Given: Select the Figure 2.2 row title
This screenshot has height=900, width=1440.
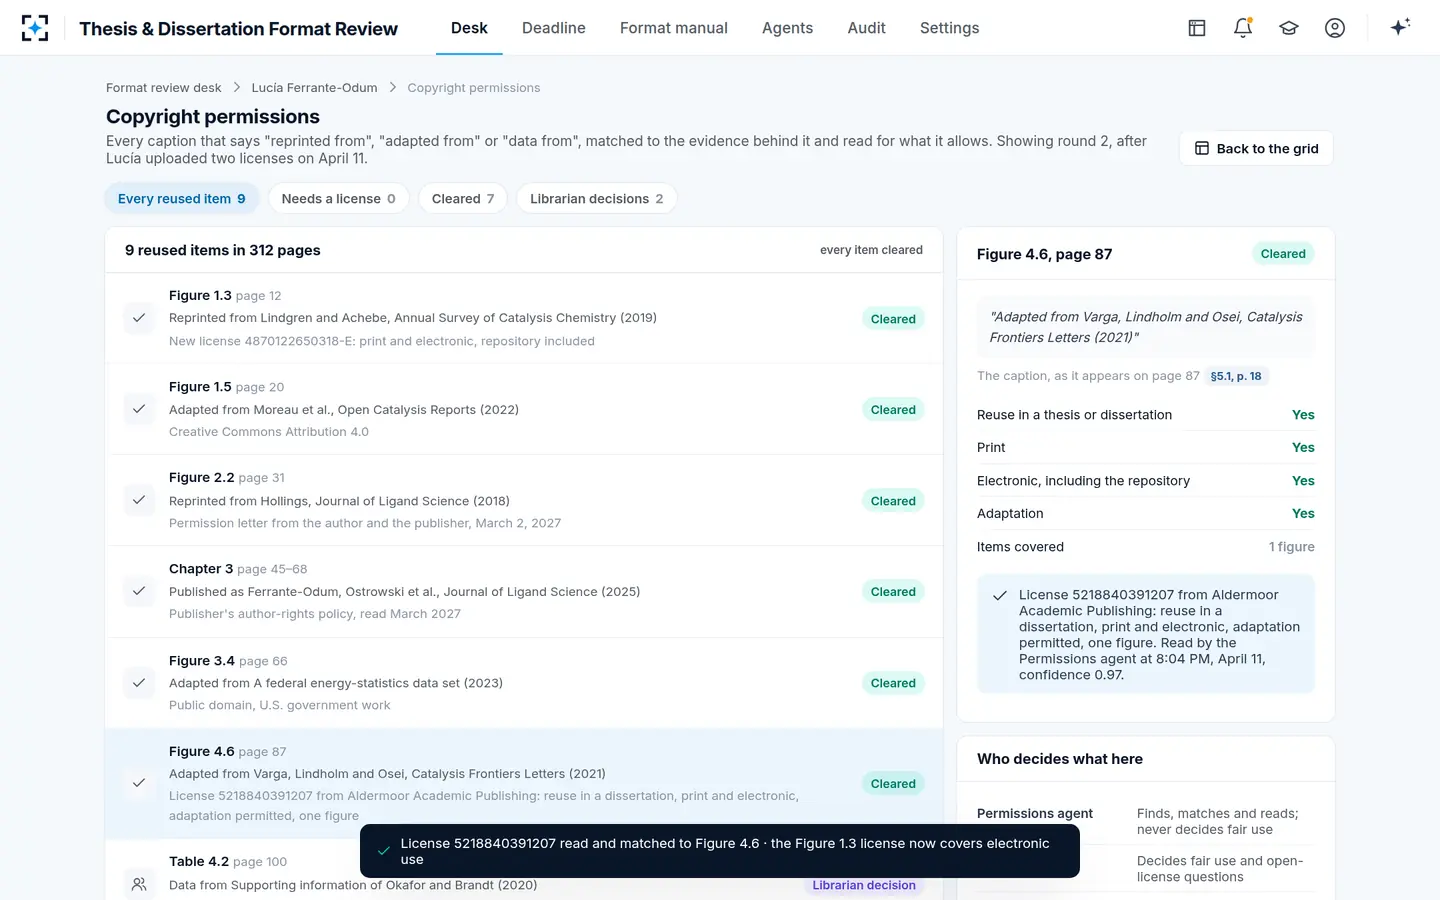Looking at the screenshot, I should pos(202,477).
